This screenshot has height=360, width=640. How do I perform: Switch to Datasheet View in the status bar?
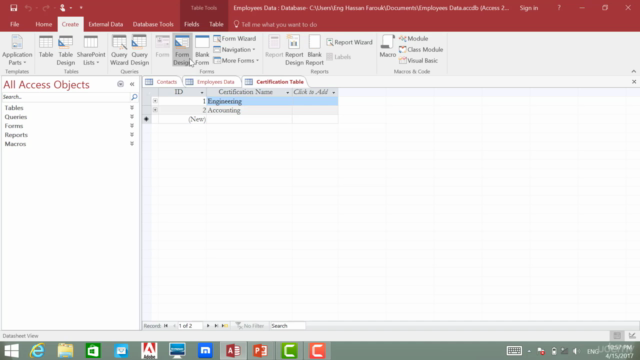point(617,336)
